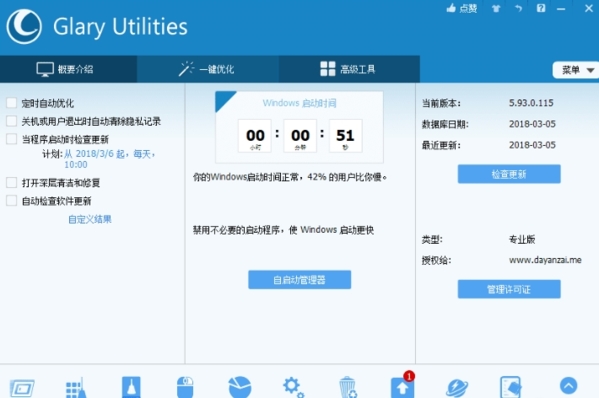Image resolution: width=599 pixels, height=398 pixels.
Task: Click the undo arrow icon in title bar
Action: [x=518, y=8]
